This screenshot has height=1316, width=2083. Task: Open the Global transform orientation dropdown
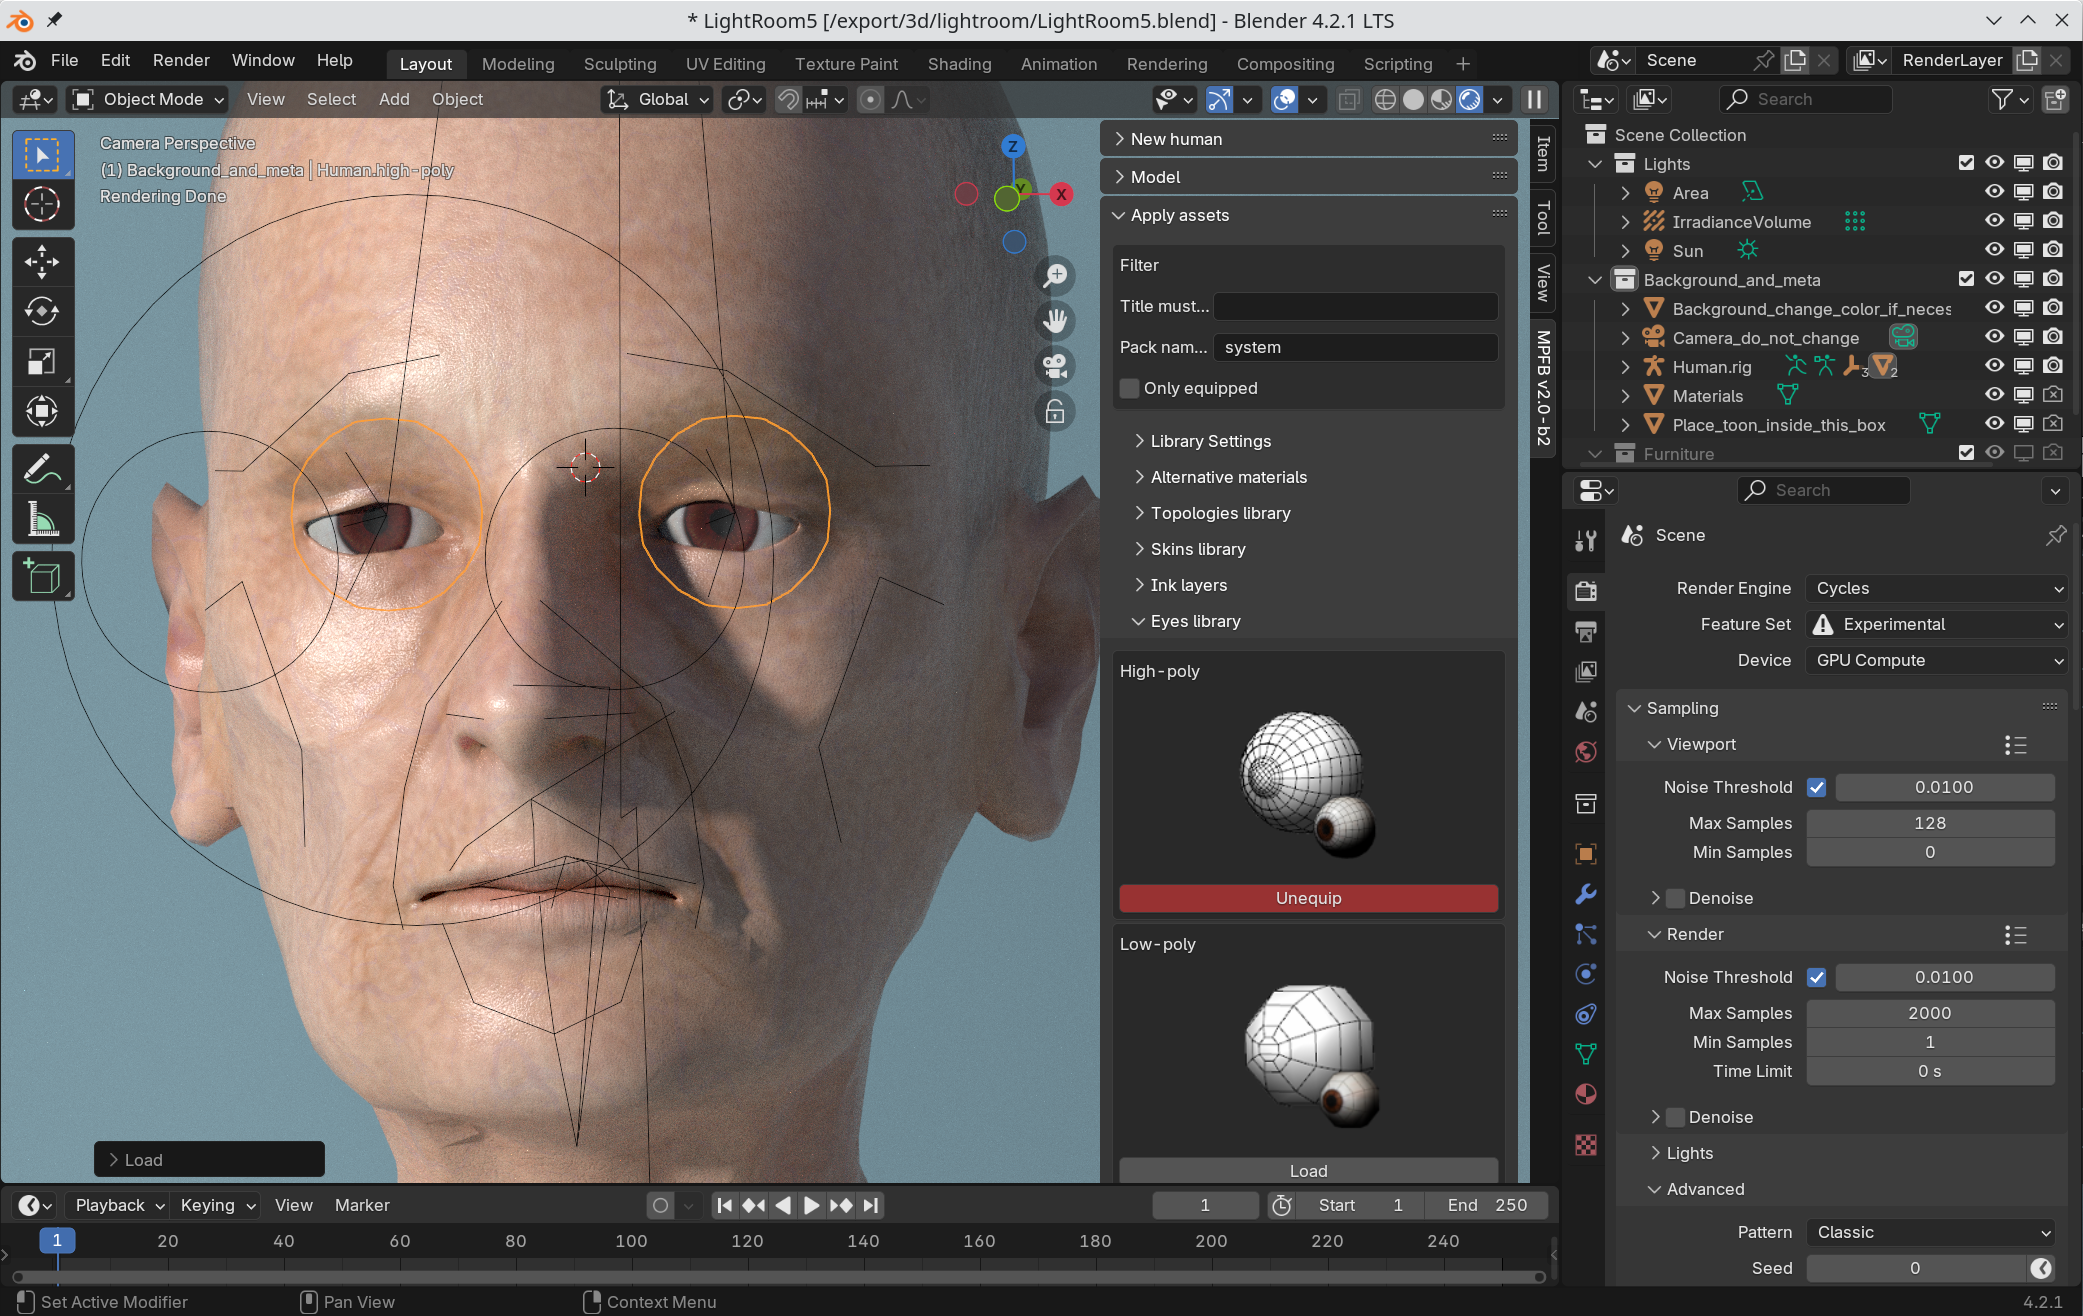click(658, 99)
